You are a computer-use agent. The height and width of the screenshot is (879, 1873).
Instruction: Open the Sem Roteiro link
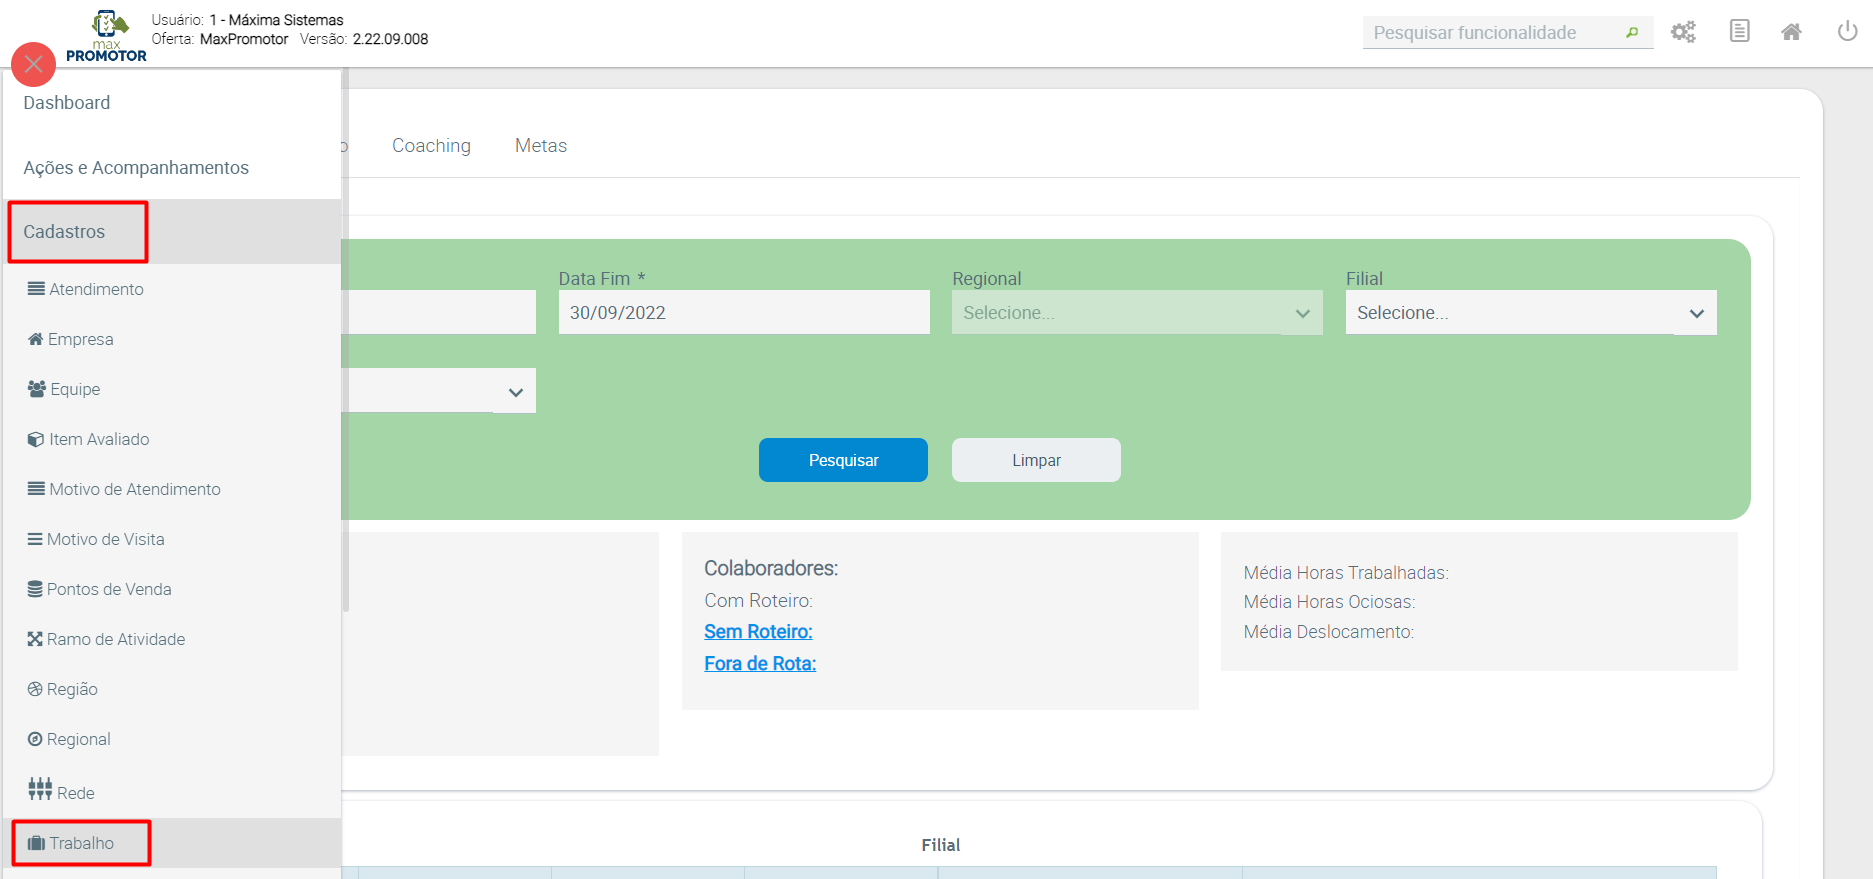[758, 632]
